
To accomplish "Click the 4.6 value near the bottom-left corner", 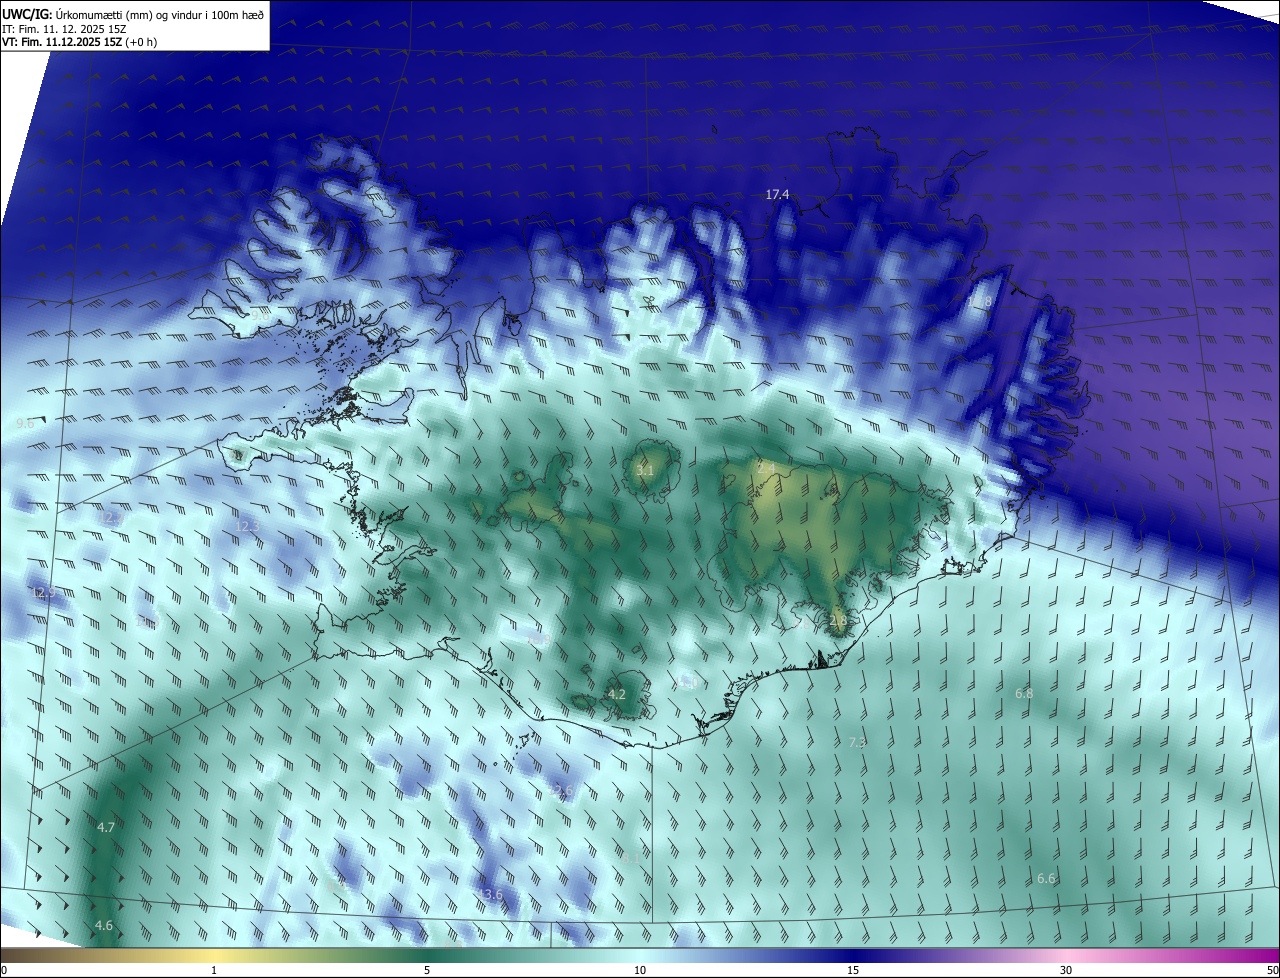I will coord(104,925).
